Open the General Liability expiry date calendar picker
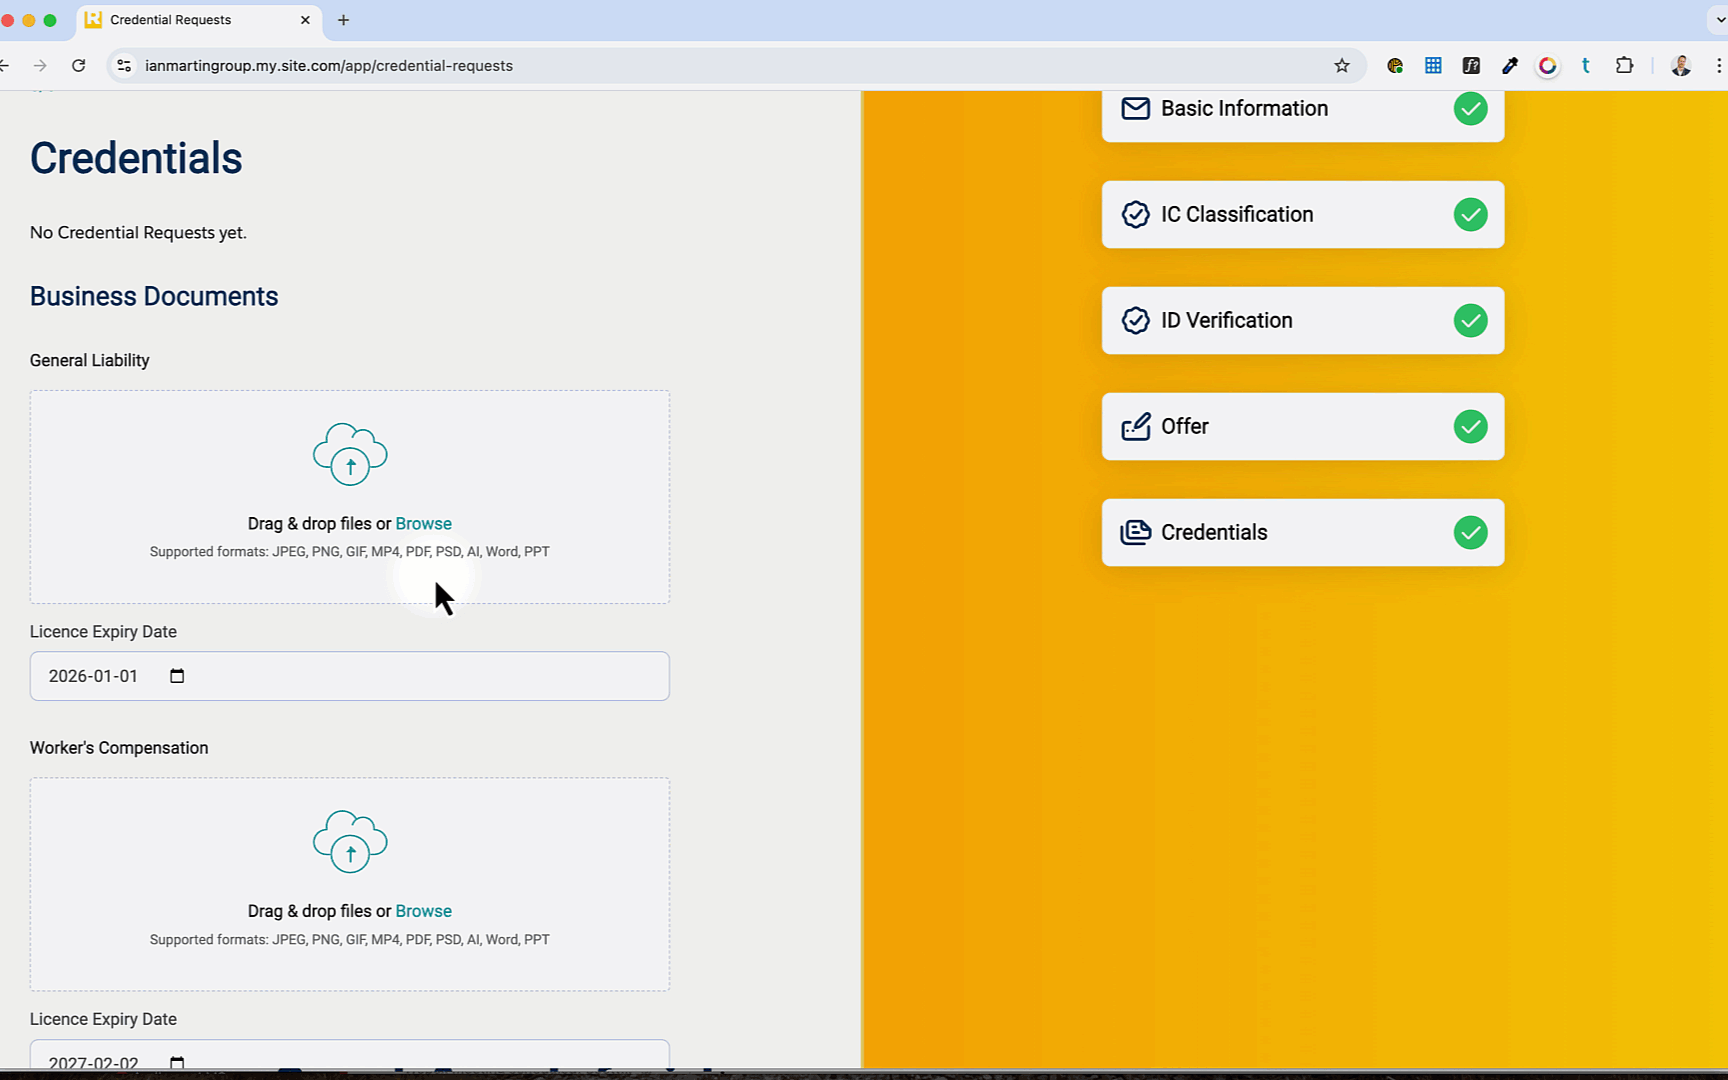Image resolution: width=1728 pixels, height=1080 pixels. (177, 677)
